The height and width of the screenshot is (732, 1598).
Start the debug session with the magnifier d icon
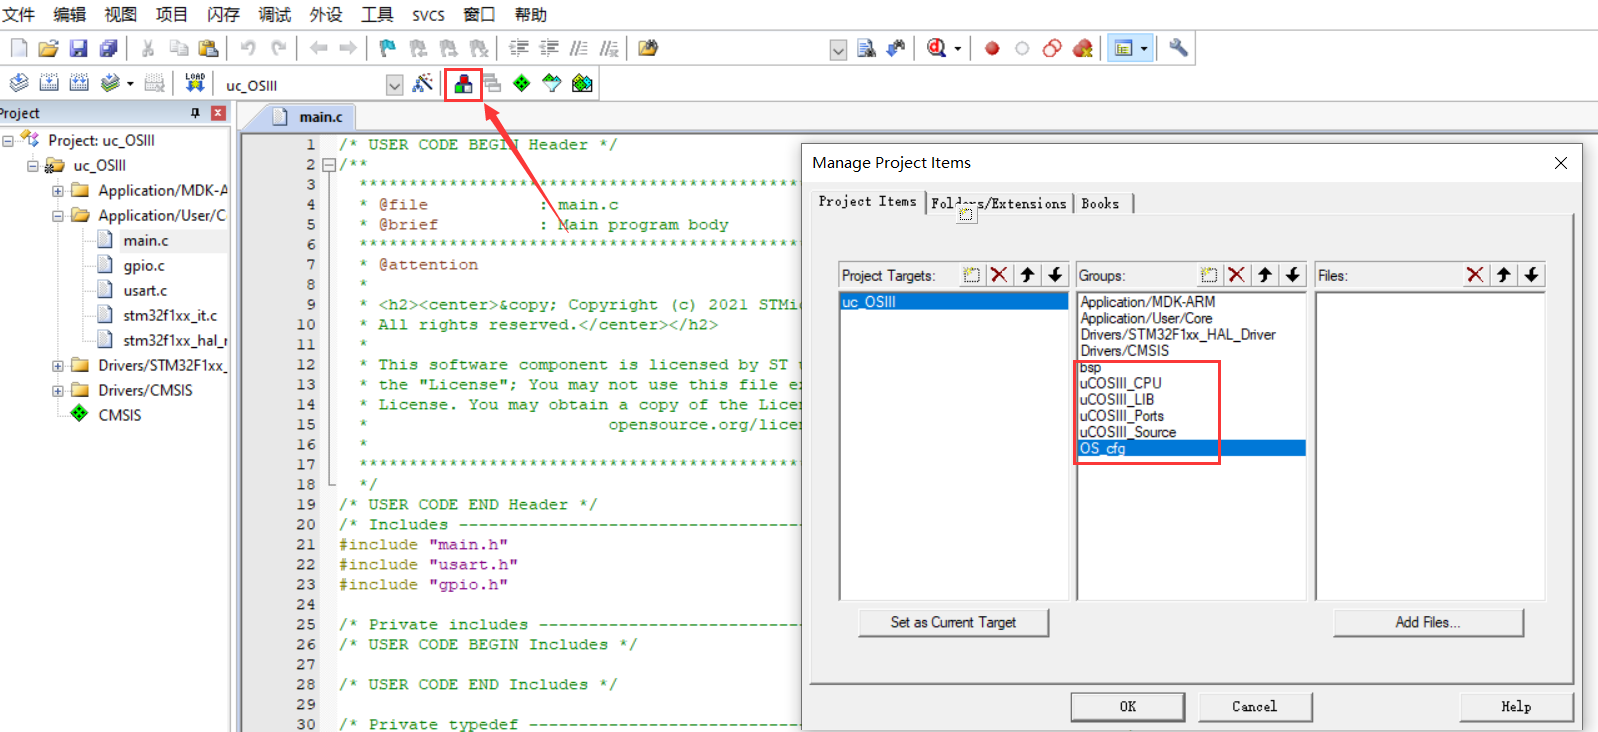[x=937, y=48]
